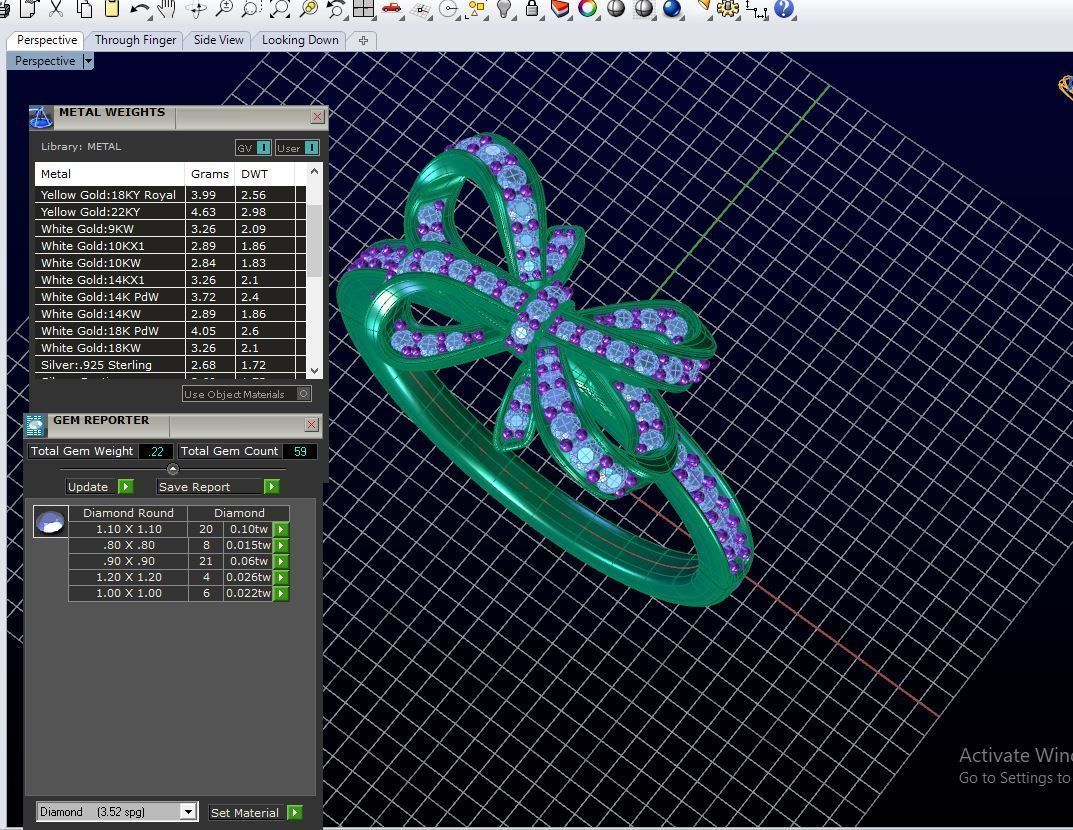Select the White Gold:14K PdW row

click(170, 297)
